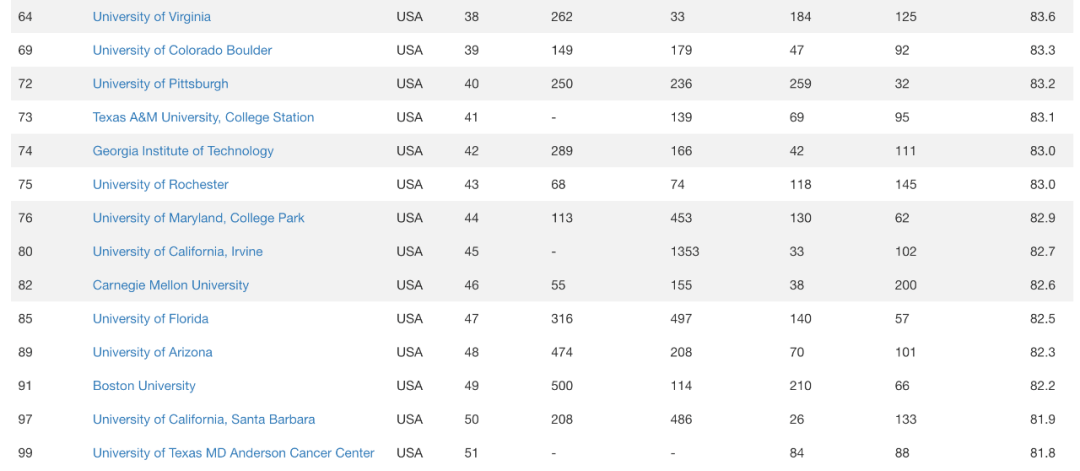
Task: Open the University of Virginia link
Action: pos(152,17)
